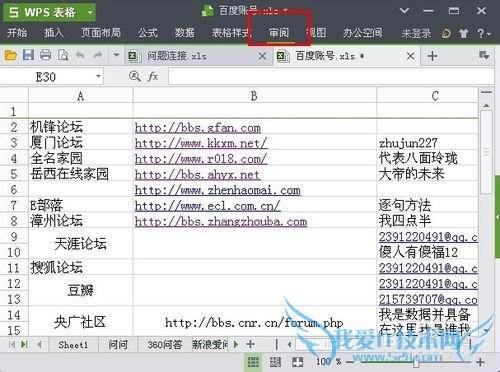
Task: Open the 审阅 ribbon tab
Action: point(279,33)
